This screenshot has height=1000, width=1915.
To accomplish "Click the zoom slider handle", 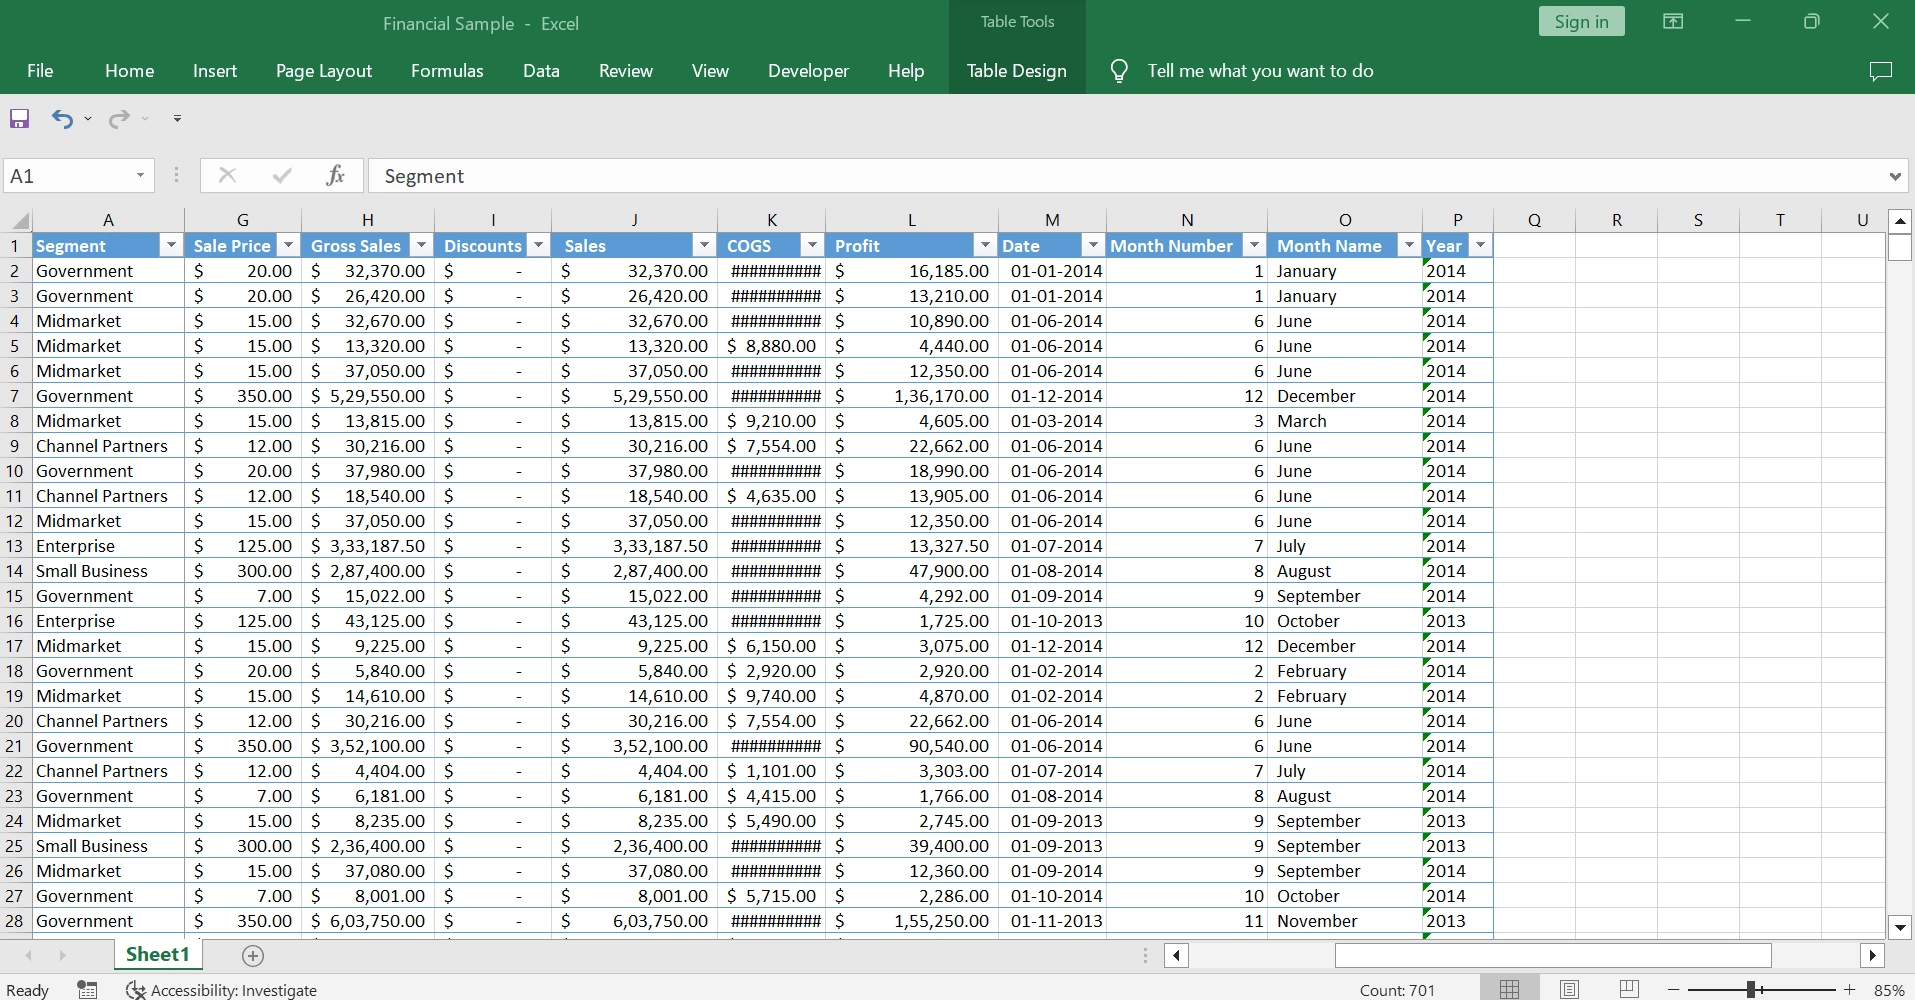I will [1751, 989].
